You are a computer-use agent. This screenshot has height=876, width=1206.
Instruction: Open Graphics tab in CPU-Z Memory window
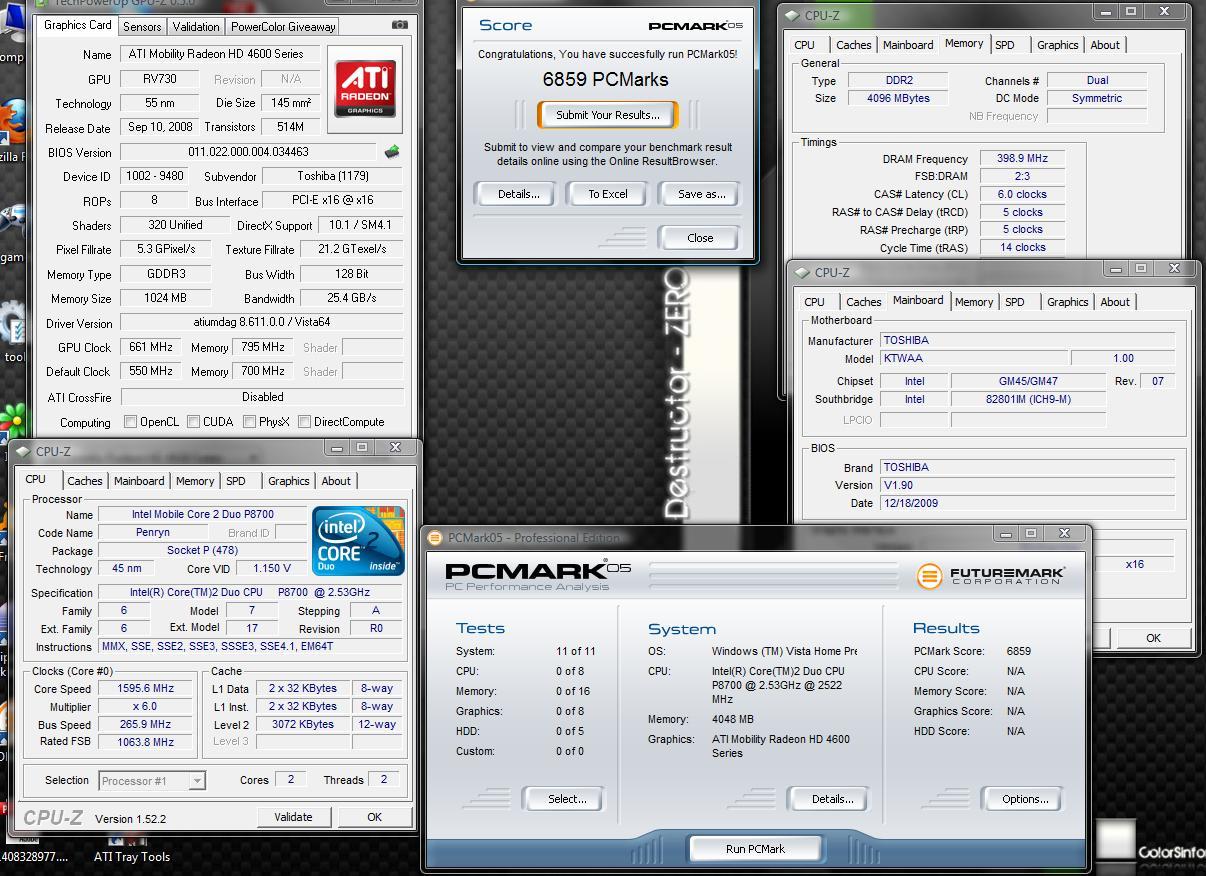tap(1057, 45)
